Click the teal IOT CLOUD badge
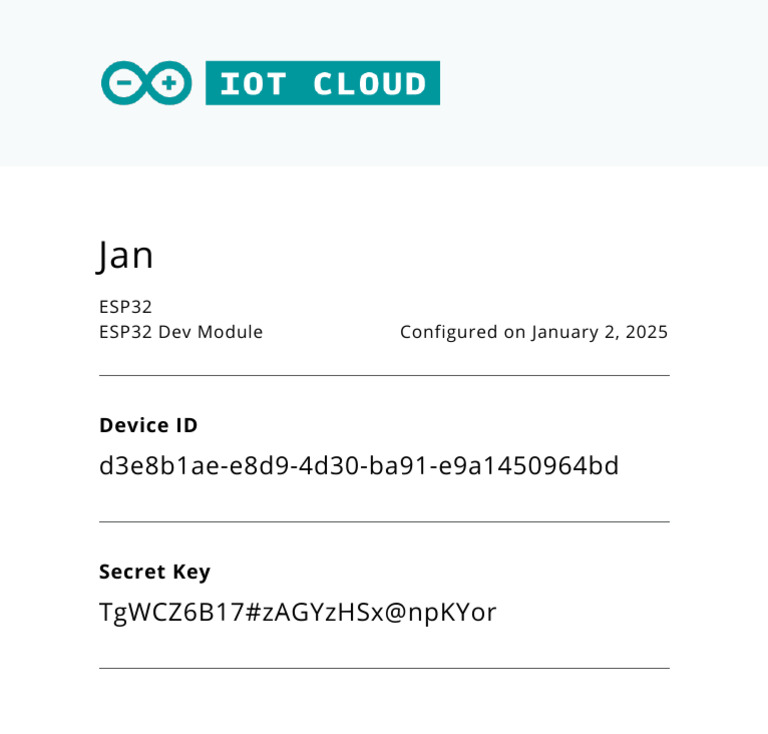The height and width of the screenshot is (734, 768). pos(322,83)
